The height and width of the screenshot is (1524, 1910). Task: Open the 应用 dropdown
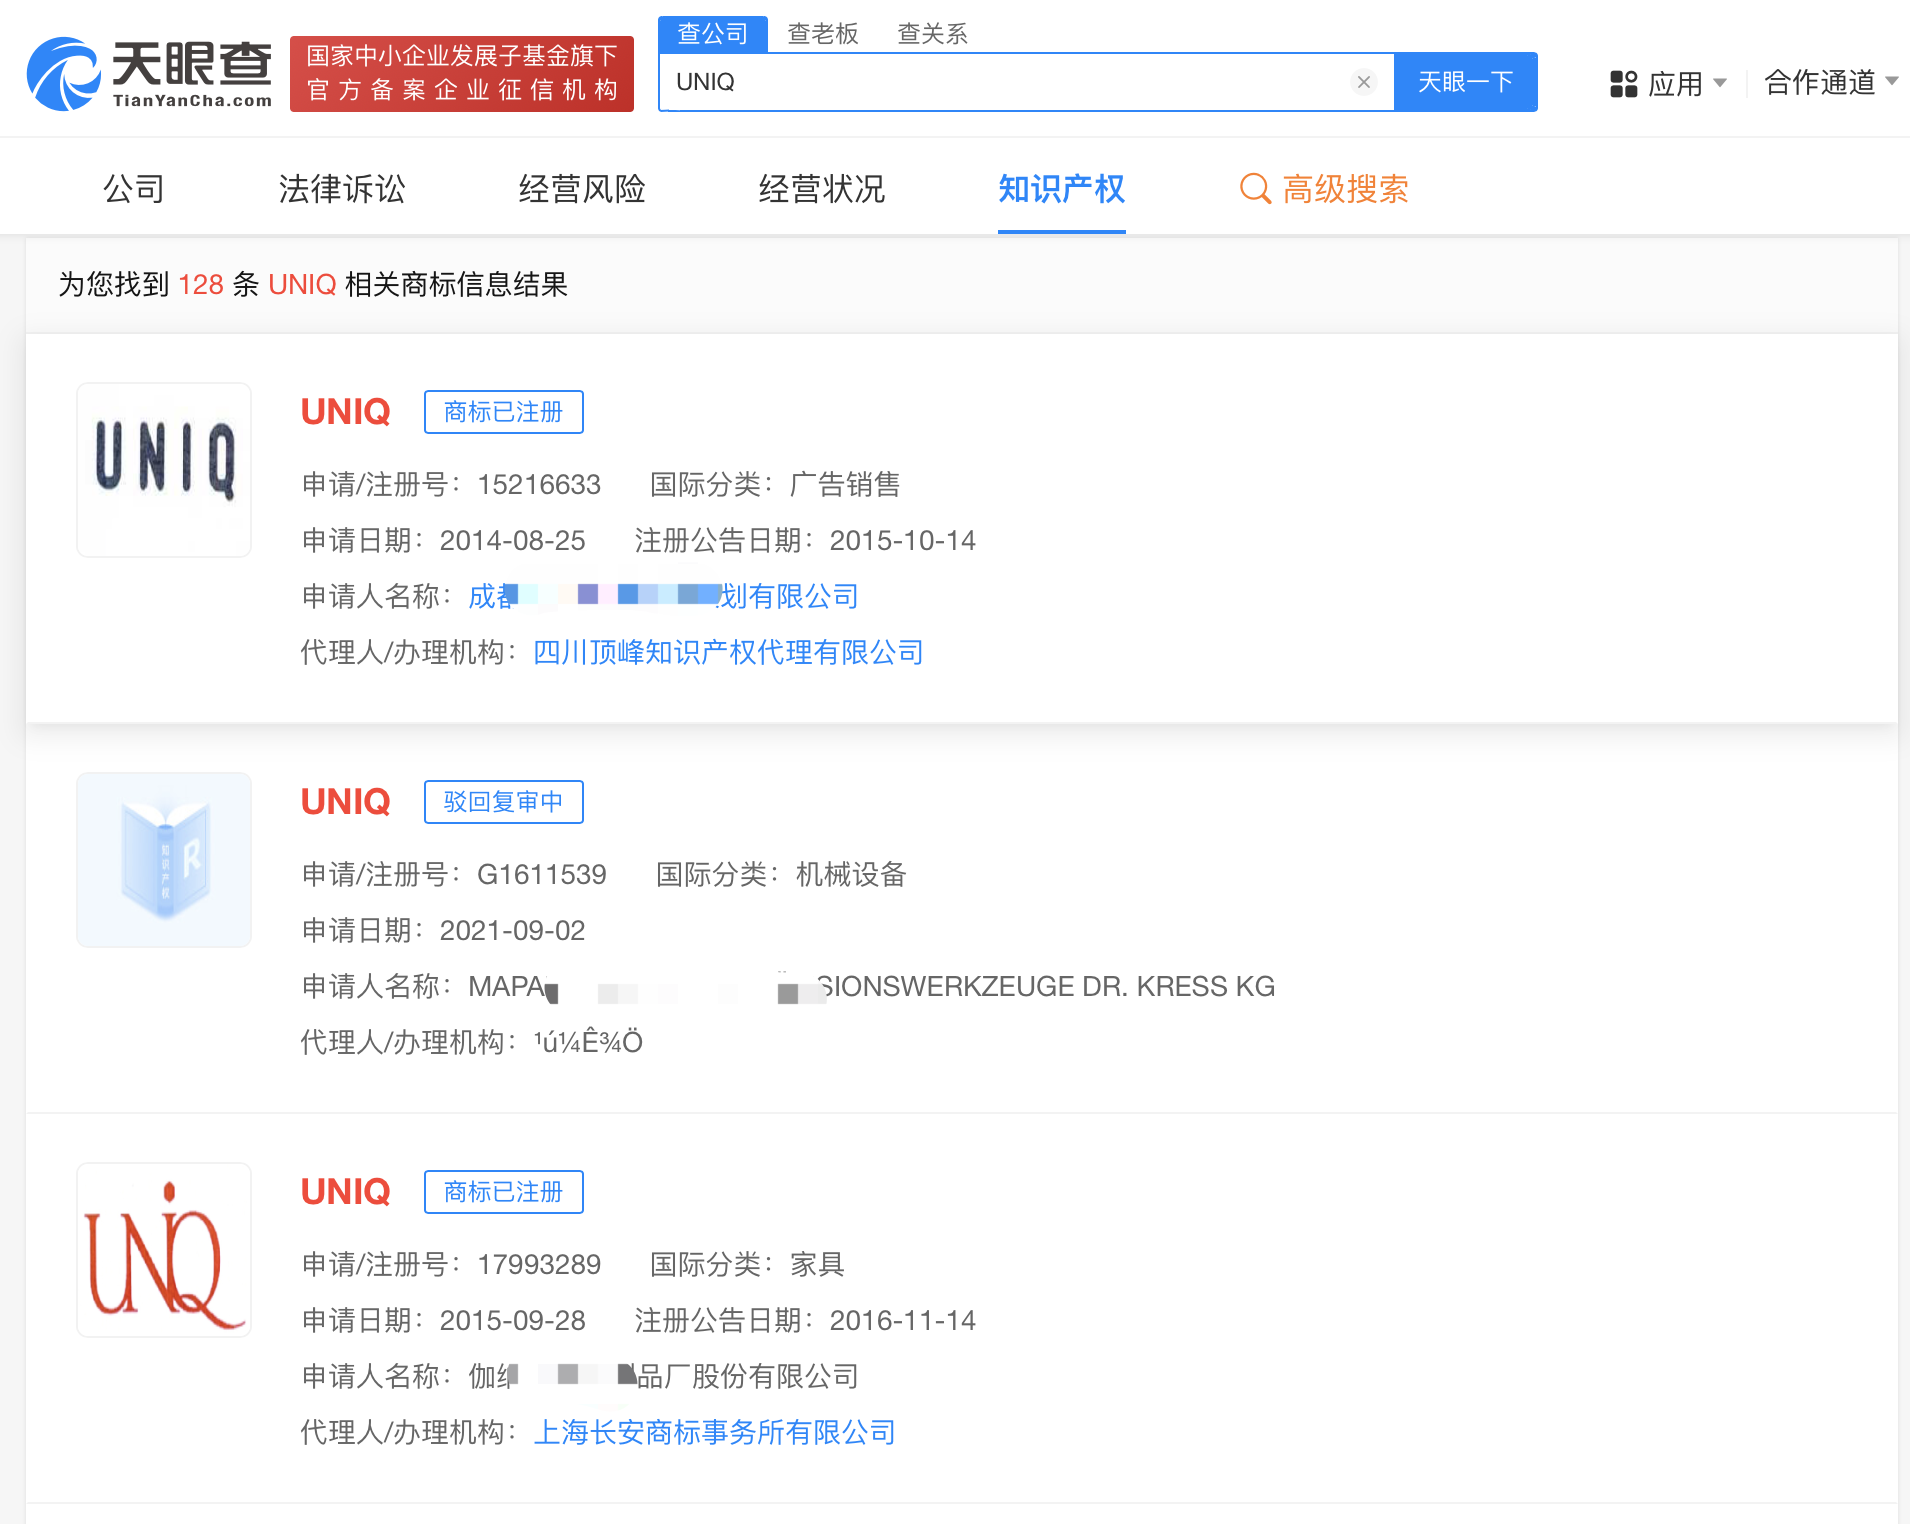pyautogui.click(x=1679, y=84)
